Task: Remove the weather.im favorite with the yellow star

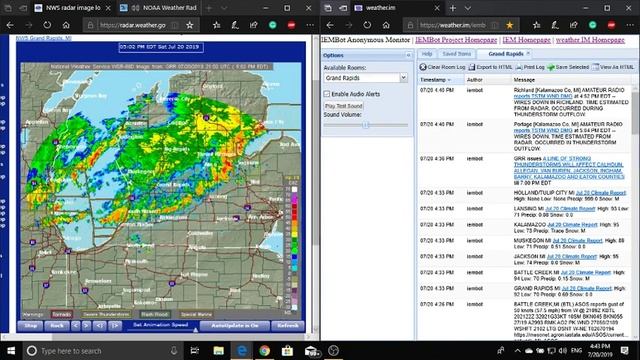Action: click(509, 25)
